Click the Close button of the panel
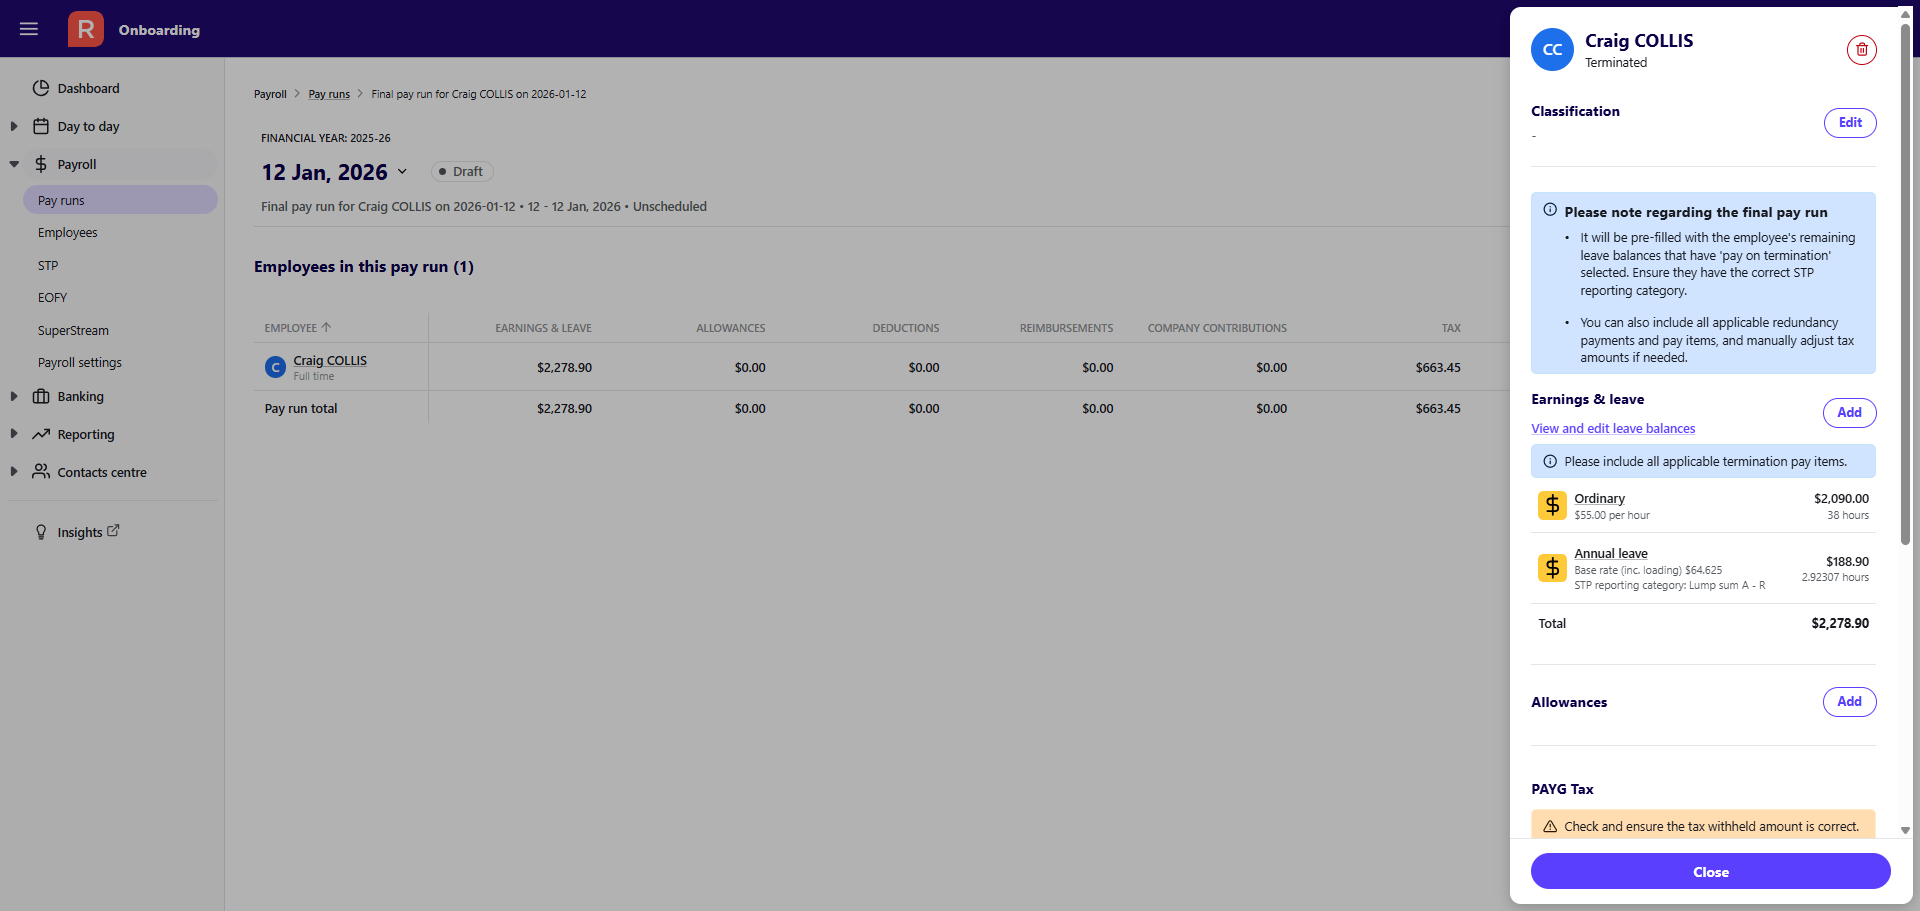Image resolution: width=1920 pixels, height=911 pixels. click(x=1710, y=871)
